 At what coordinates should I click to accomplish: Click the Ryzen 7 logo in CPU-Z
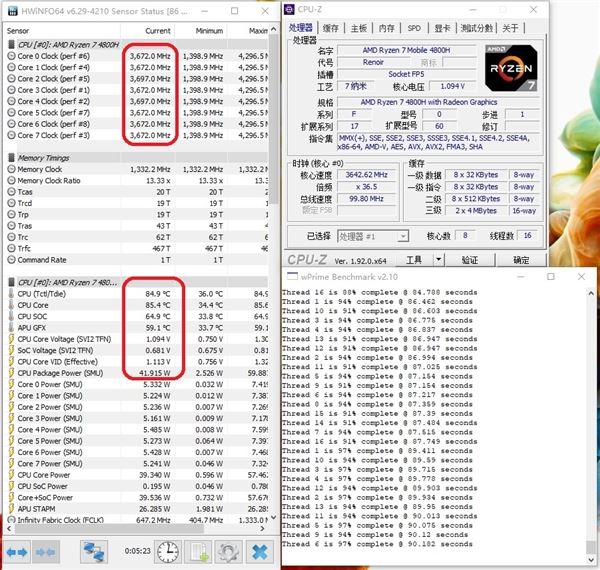click(511, 68)
